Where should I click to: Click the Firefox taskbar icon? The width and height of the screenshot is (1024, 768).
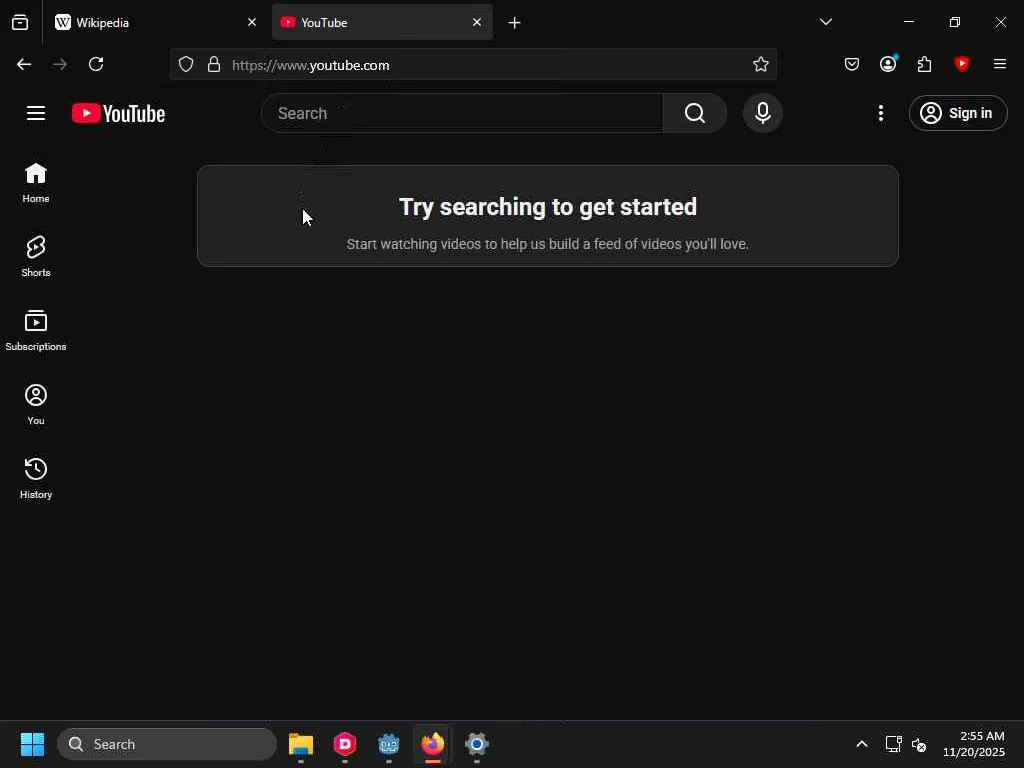(x=432, y=744)
